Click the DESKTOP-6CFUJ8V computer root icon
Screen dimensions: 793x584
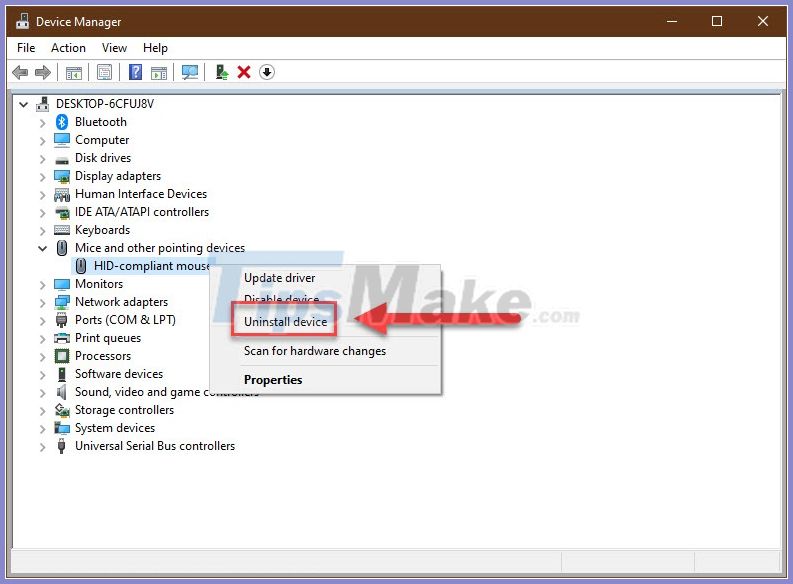(43, 104)
